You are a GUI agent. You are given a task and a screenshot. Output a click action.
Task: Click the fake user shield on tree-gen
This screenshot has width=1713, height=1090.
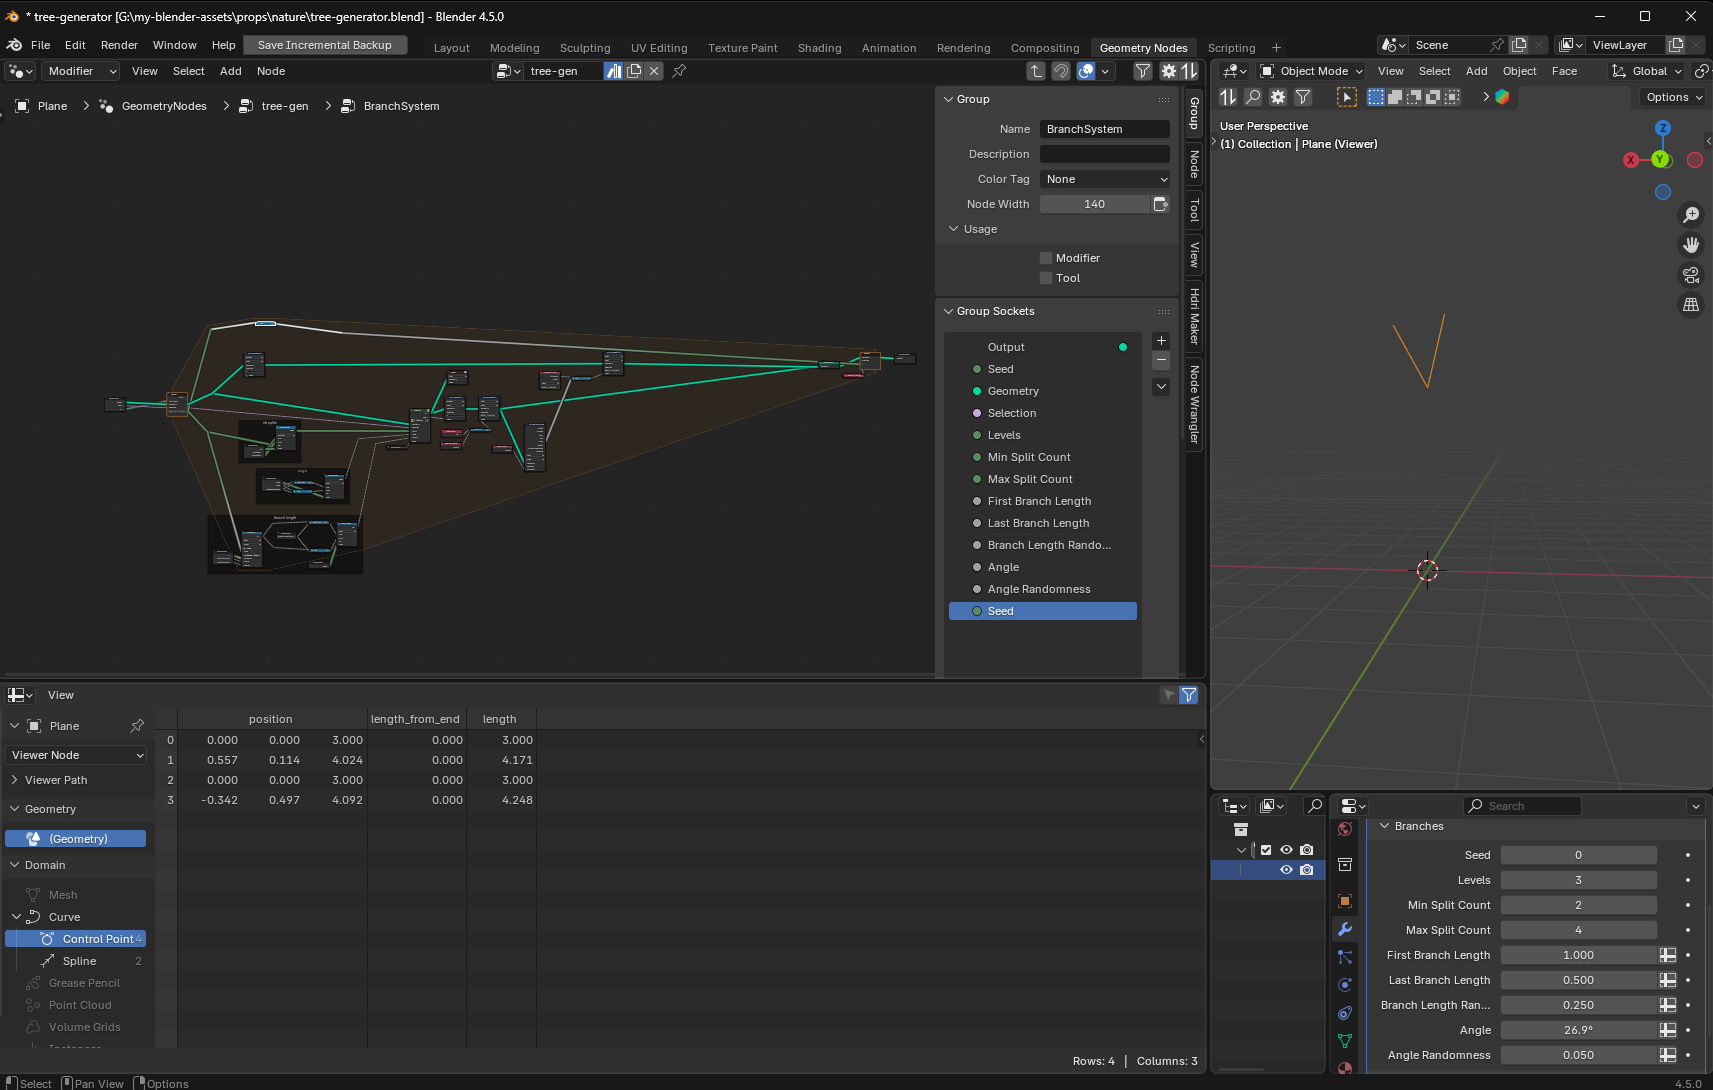(x=613, y=71)
